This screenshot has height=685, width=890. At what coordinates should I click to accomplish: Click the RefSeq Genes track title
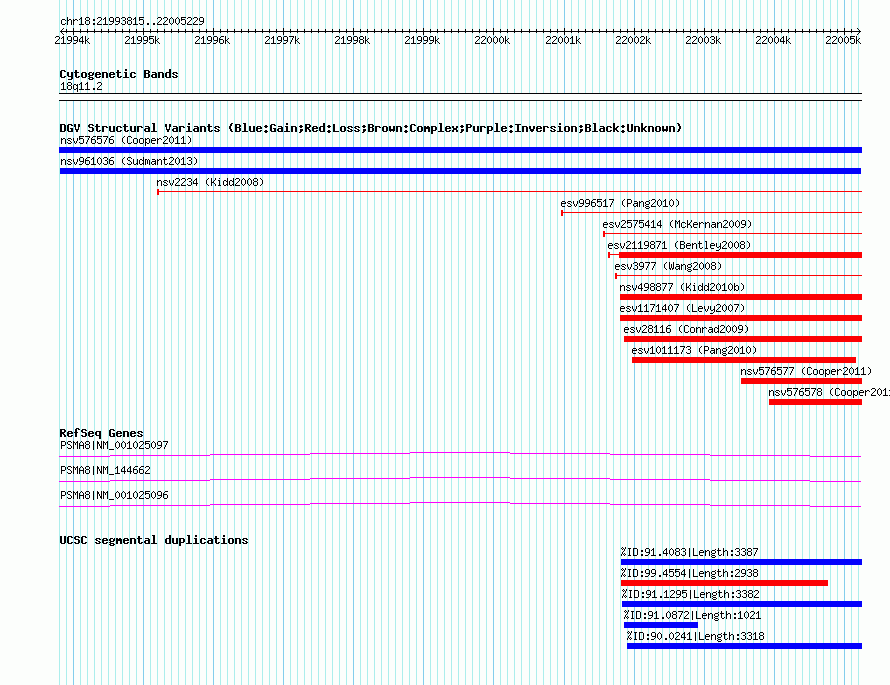pyautogui.click(x=101, y=433)
